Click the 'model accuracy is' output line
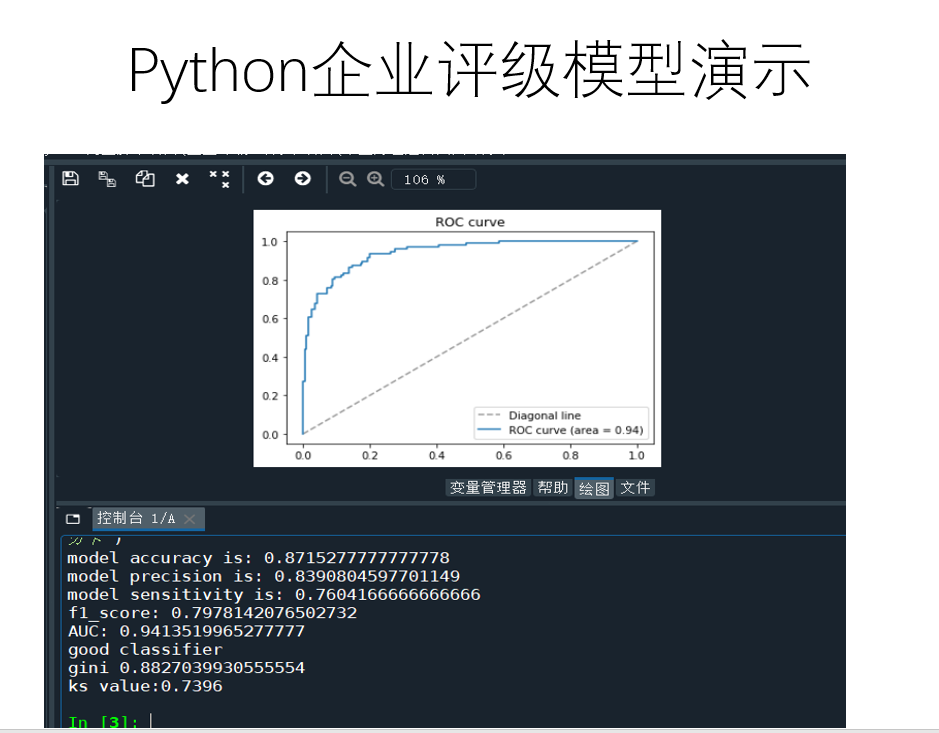This screenshot has height=733, width=939. [258, 558]
